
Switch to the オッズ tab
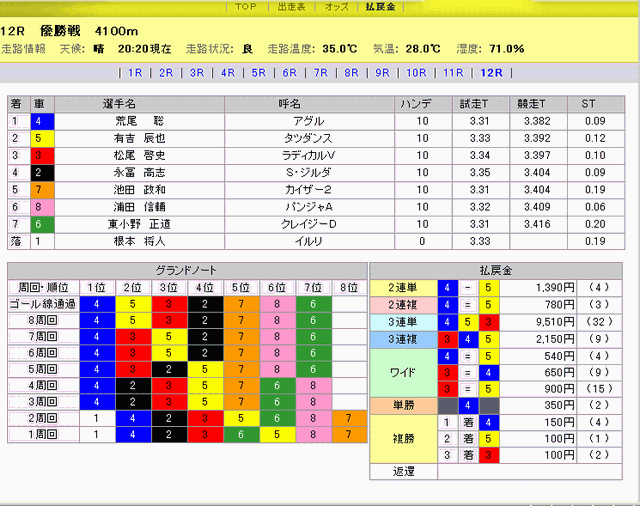337,7
